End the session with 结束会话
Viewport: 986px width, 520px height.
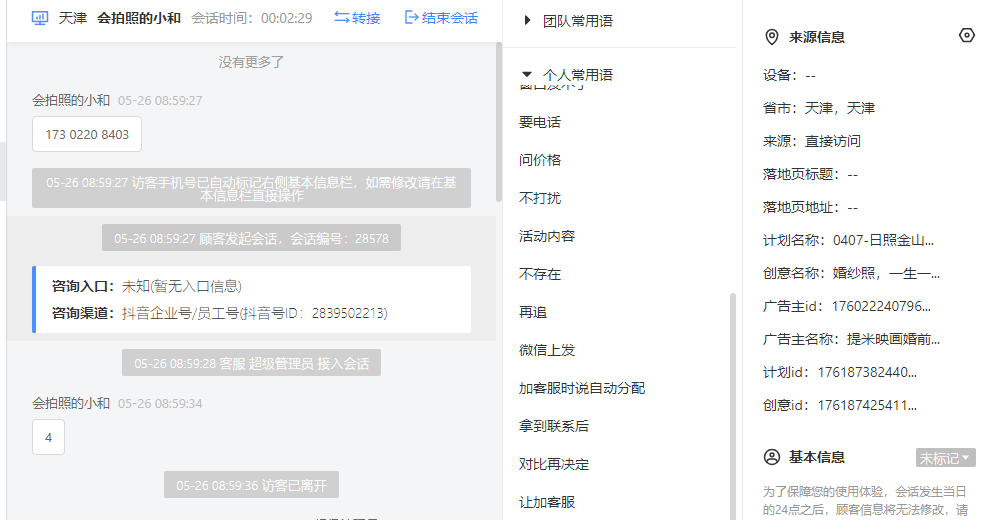pyautogui.click(x=441, y=18)
